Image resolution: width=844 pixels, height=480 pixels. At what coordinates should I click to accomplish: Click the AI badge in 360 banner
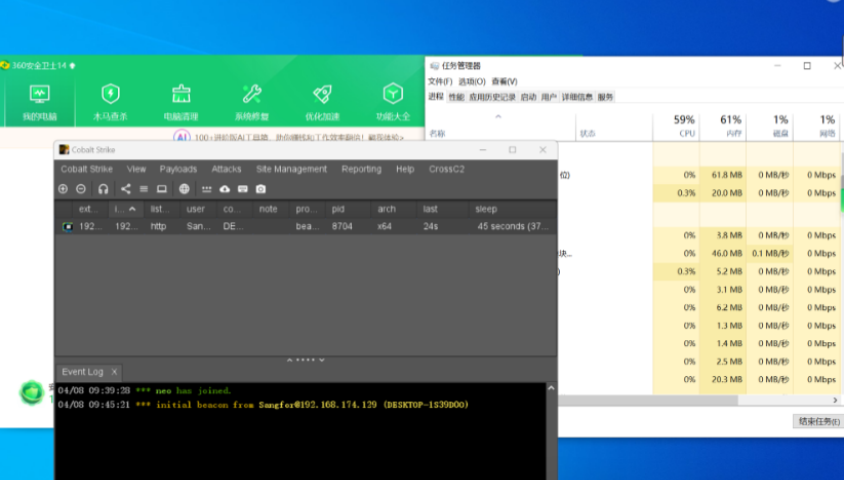click(x=182, y=137)
